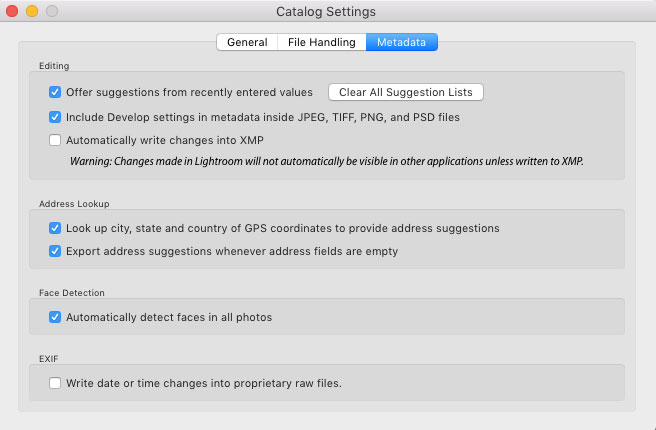Image resolution: width=656 pixels, height=430 pixels.
Task: Check Write date or time changes checkbox
Action: [55, 383]
